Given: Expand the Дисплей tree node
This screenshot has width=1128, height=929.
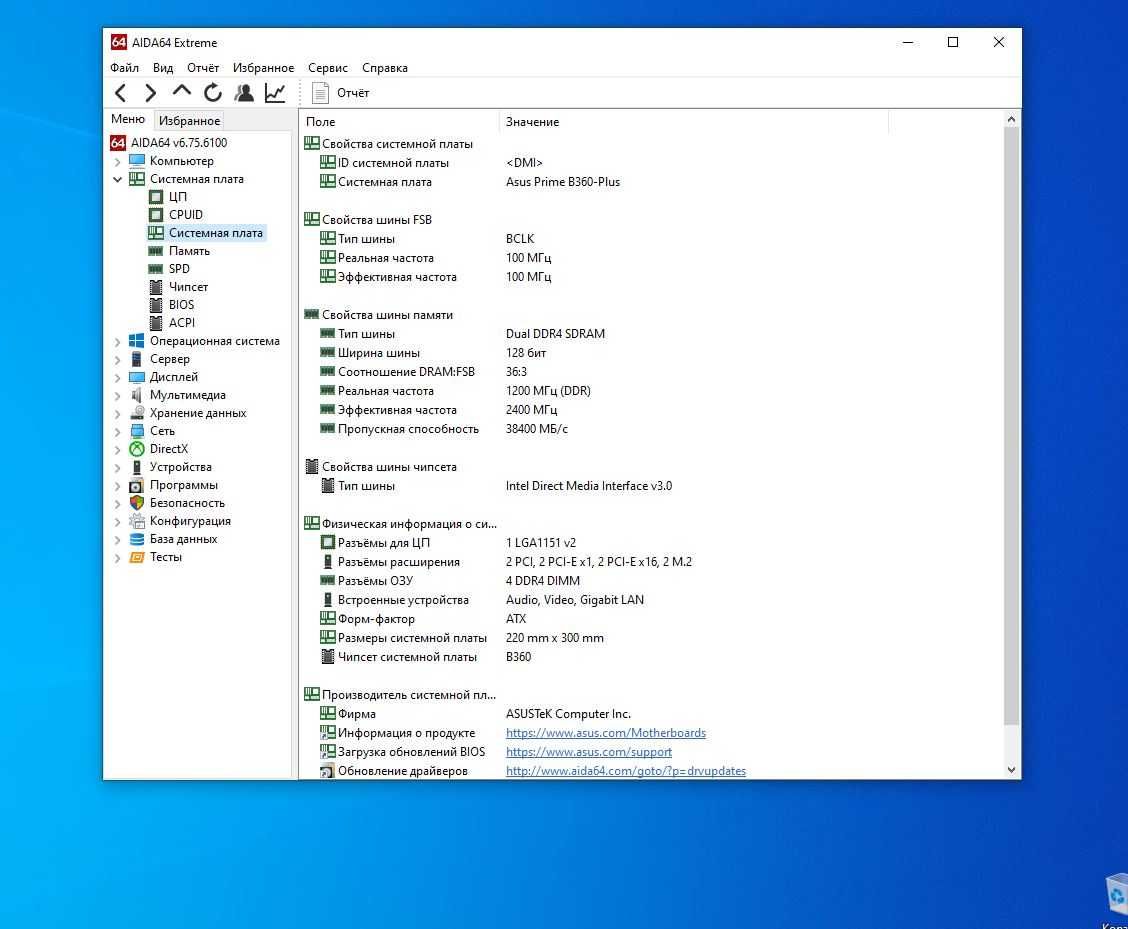Looking at the screenshot, I should click(x=117, y=377).
